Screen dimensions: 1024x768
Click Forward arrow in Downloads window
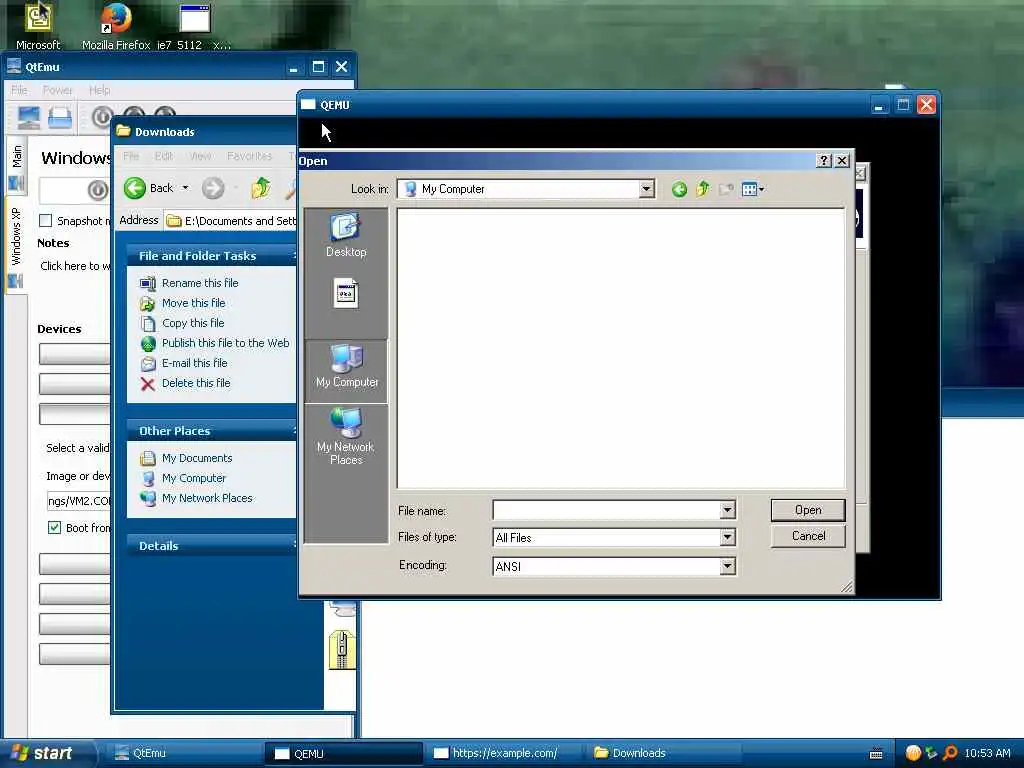[213, 188]
